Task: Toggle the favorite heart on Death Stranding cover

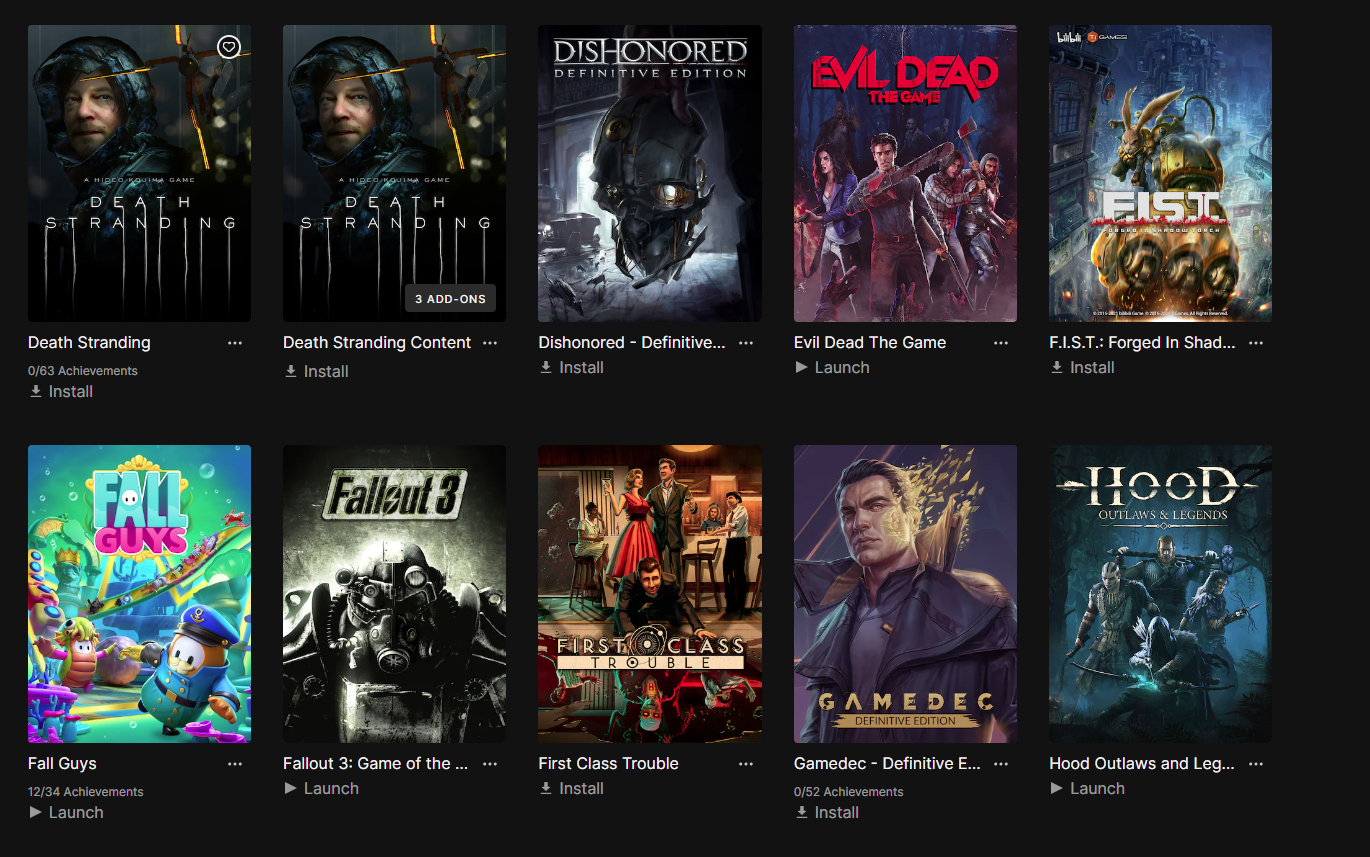Action: [229, 47]
